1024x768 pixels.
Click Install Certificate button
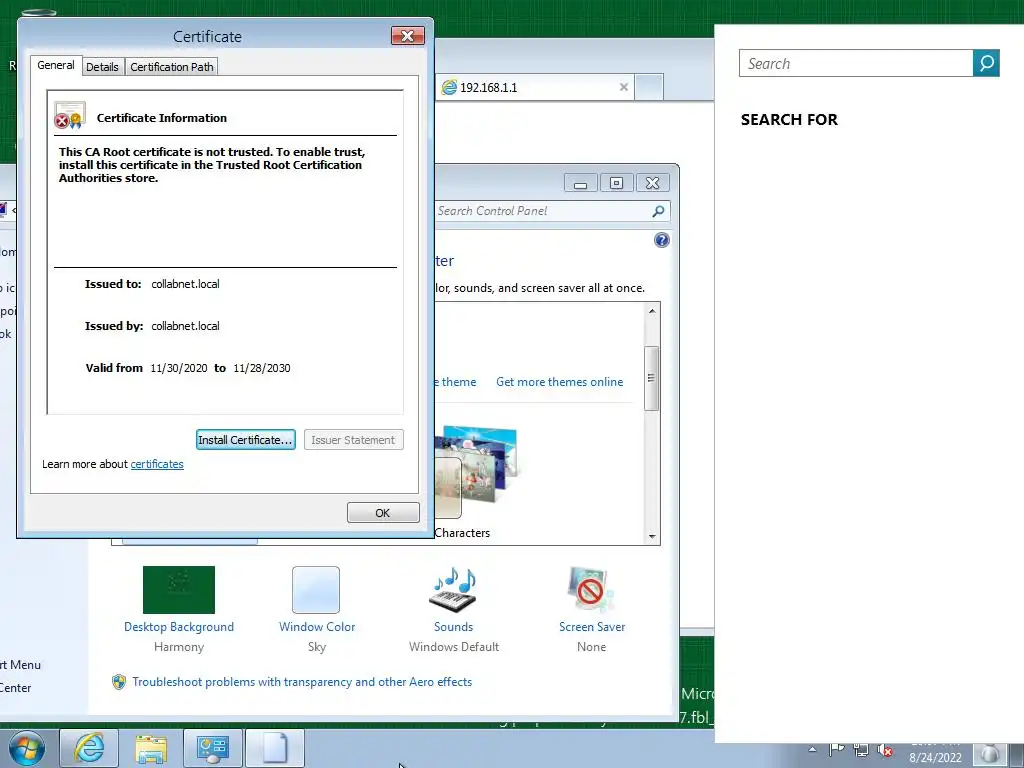246,440
